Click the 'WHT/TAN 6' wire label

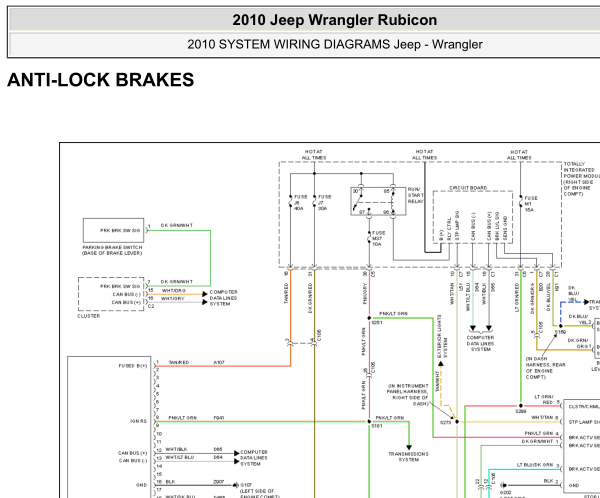(545, 418)
